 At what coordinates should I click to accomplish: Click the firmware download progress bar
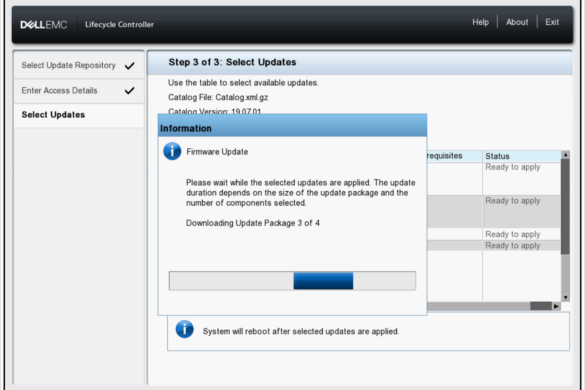(292, 281)
